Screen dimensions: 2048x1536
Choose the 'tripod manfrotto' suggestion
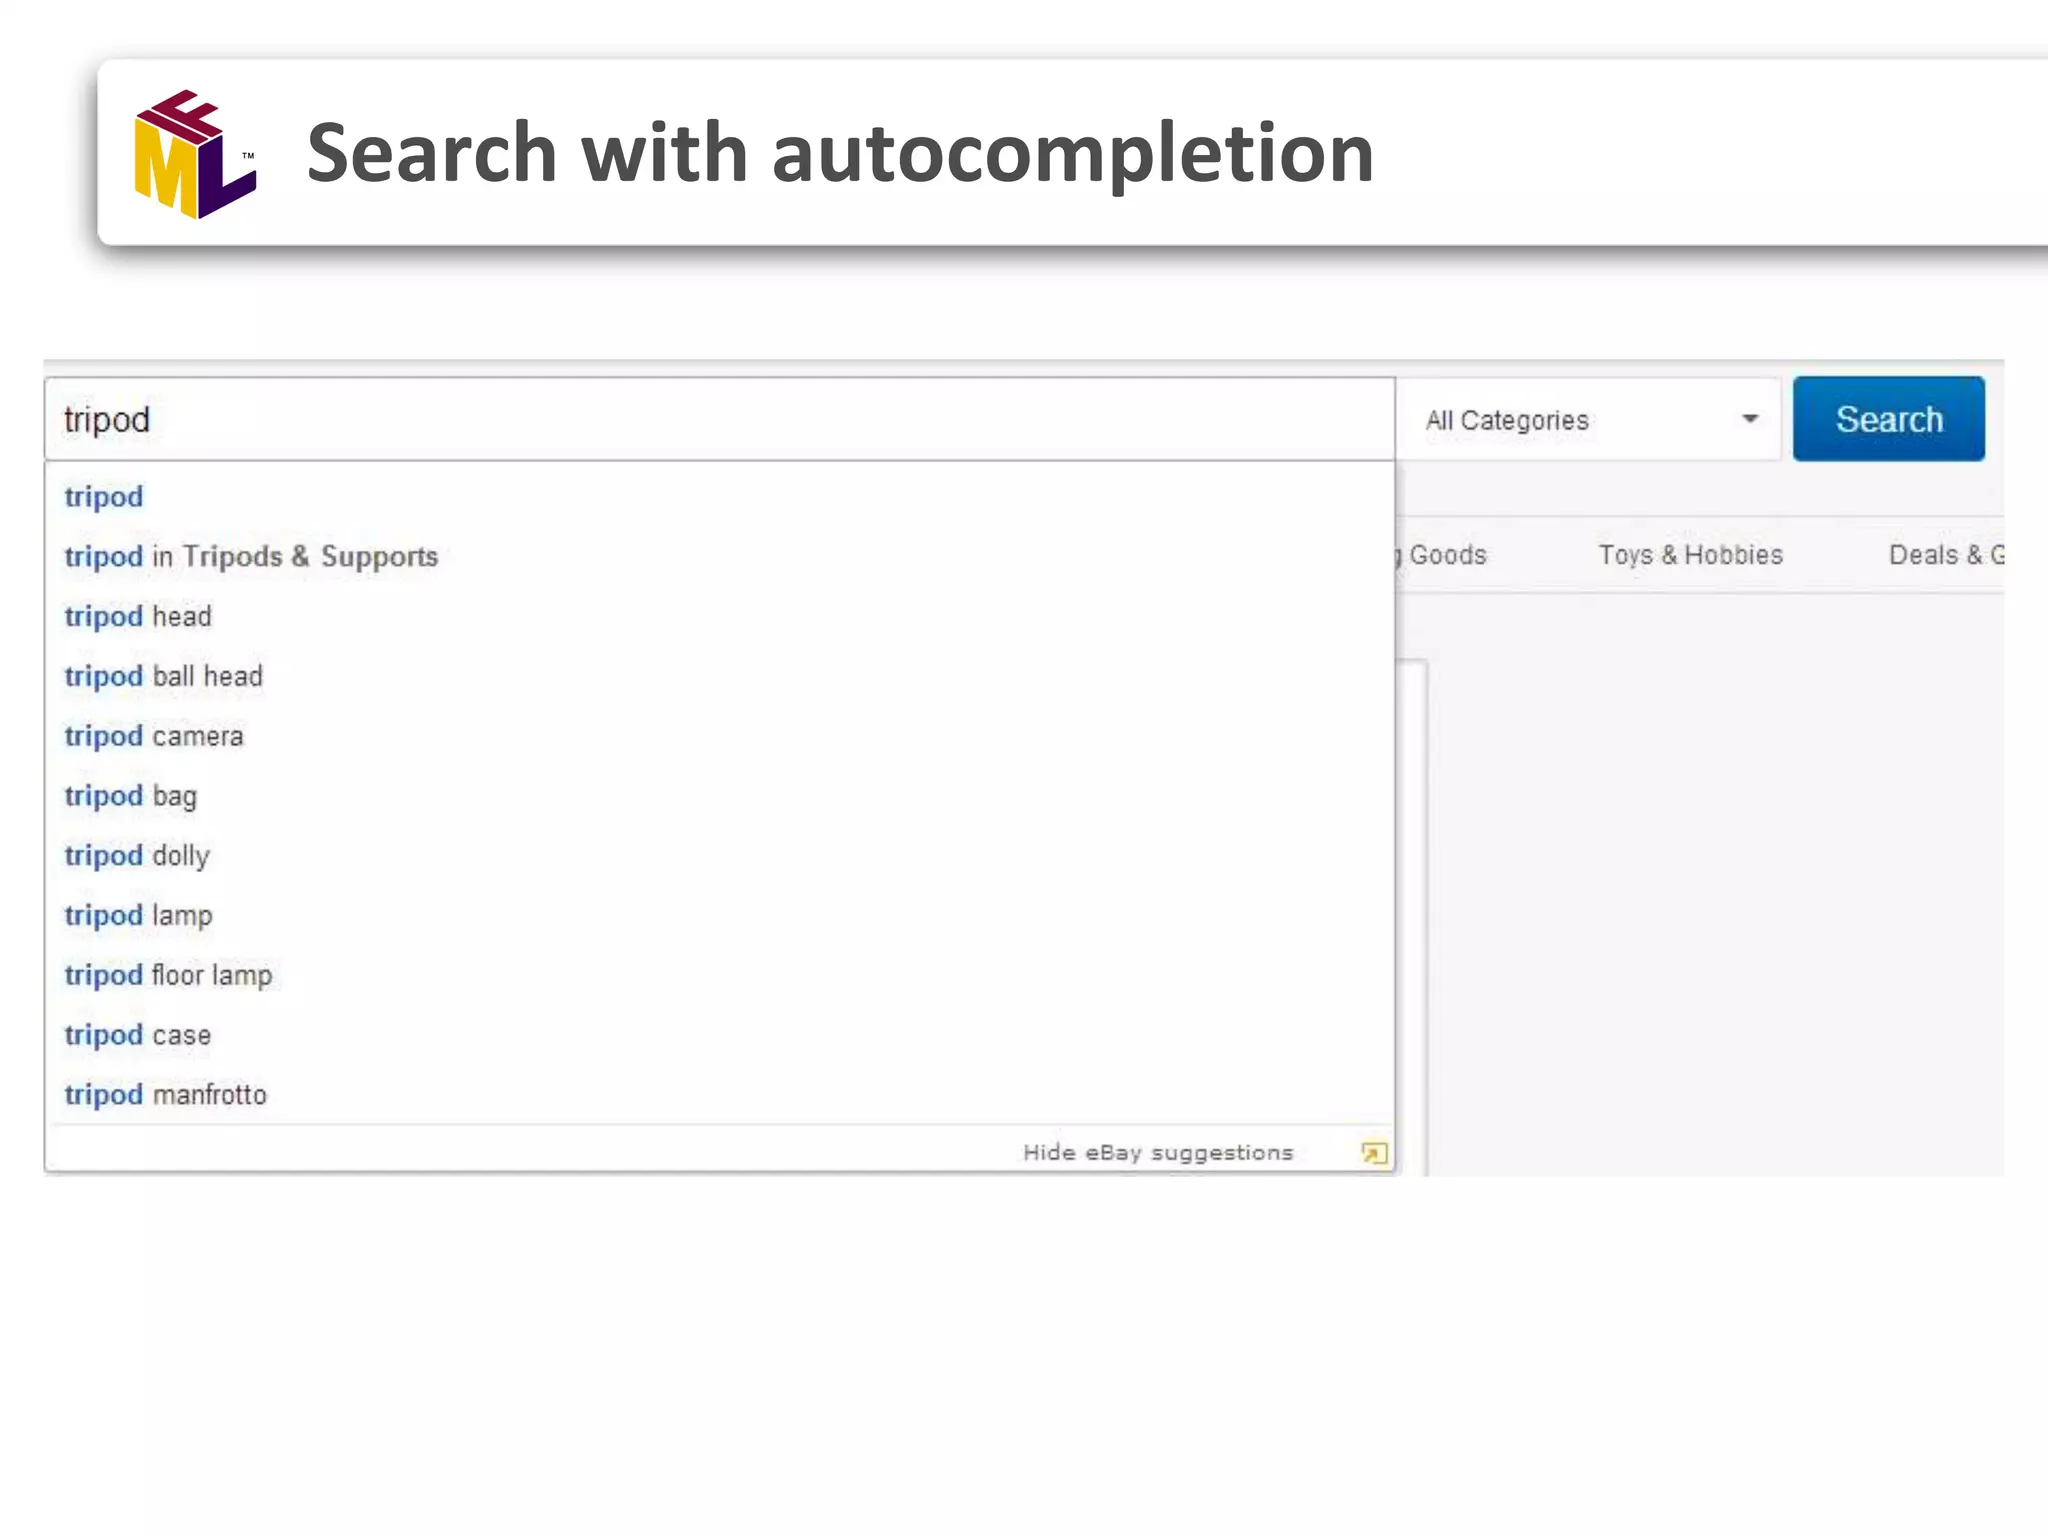(x=166, y=1095)
